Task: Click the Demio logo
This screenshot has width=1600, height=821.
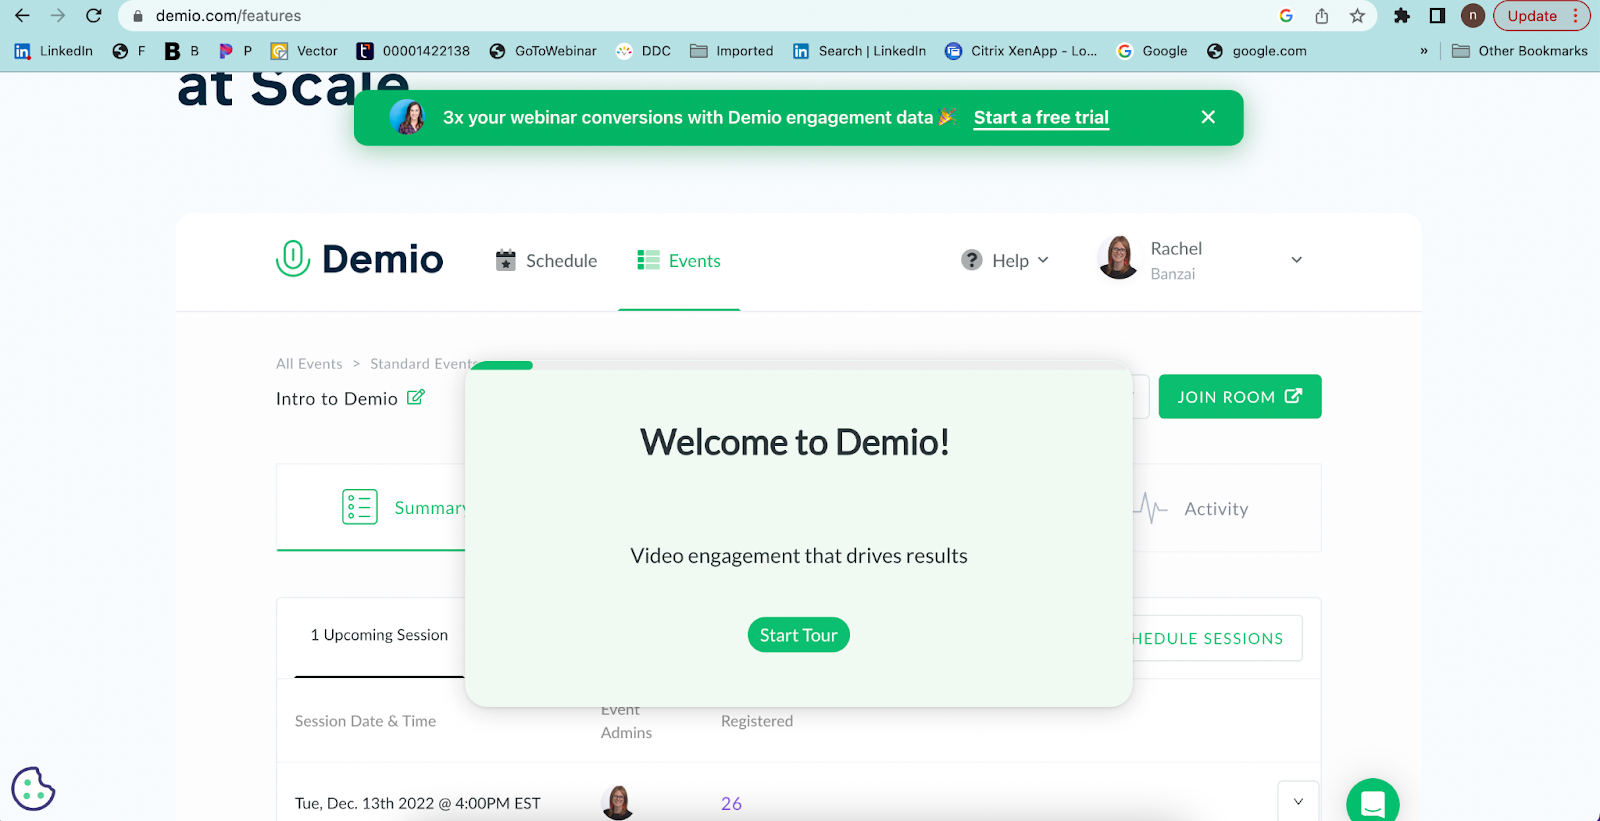Action: pos(359,259)
